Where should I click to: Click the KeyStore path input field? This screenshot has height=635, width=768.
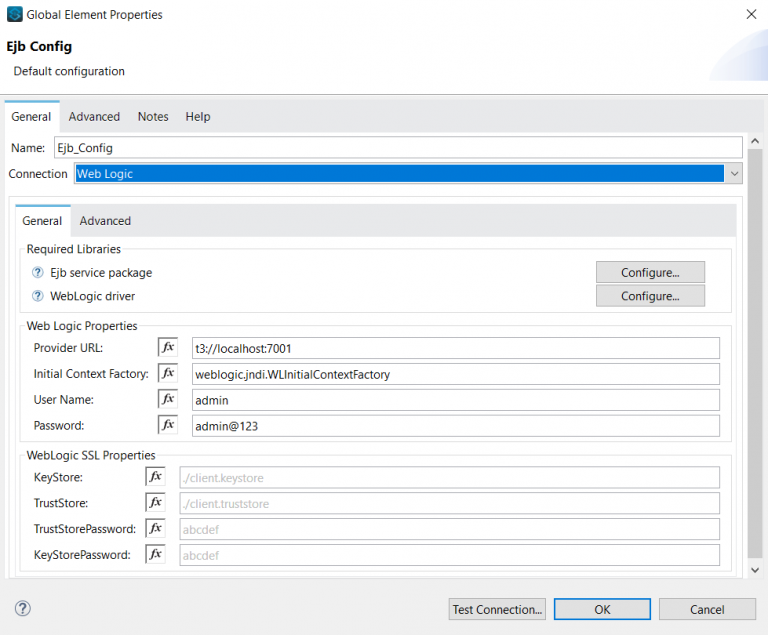449,477
